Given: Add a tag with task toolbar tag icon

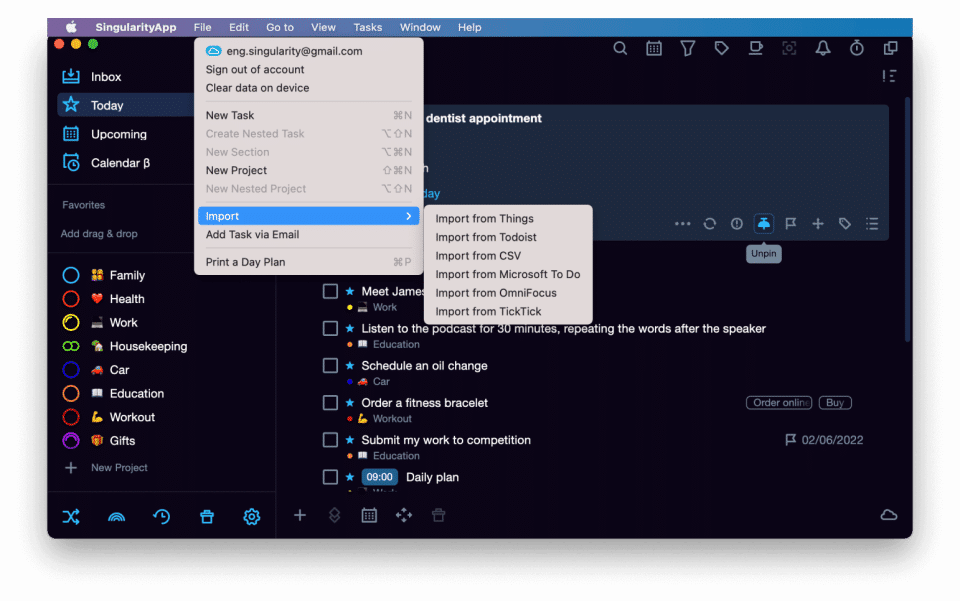Looking at the screenshot, I should pos(845,224).
